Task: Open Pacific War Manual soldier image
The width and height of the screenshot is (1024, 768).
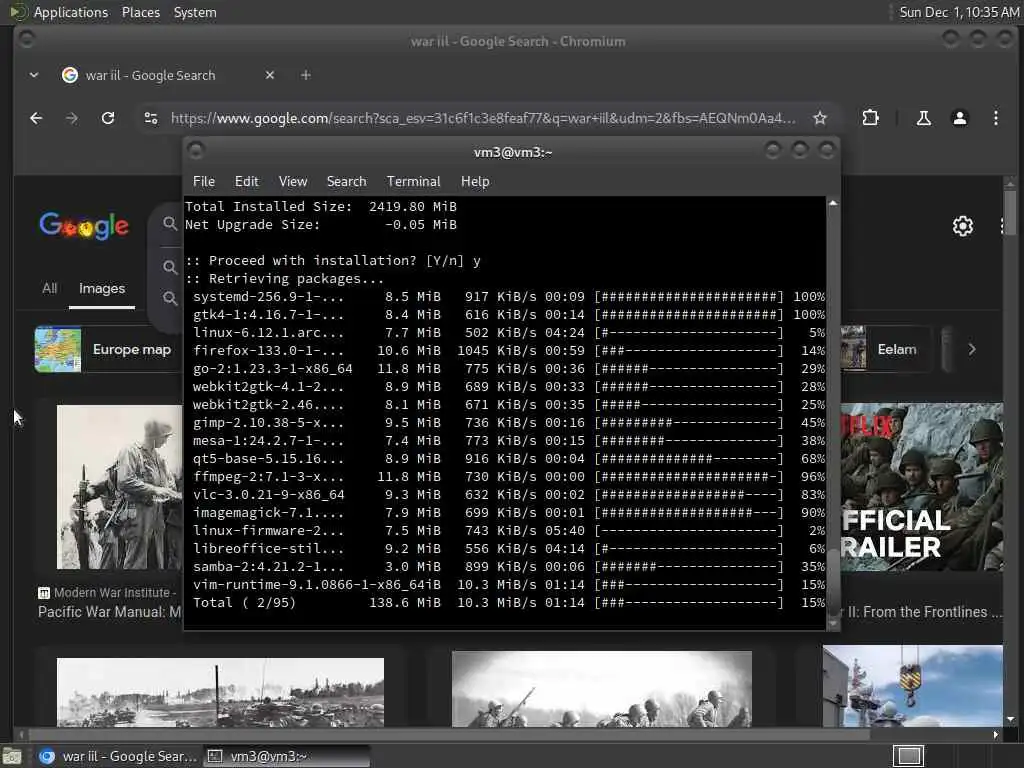Action: pyautogui.click(x=120, y=487)
